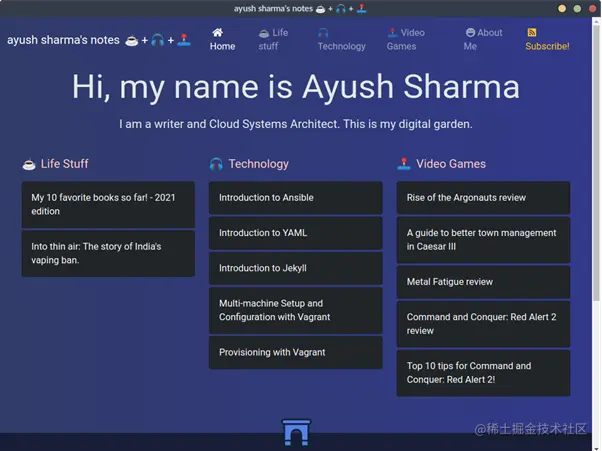
Task: Open Introduction to Ansible article
Action: [x=296, y=198]
